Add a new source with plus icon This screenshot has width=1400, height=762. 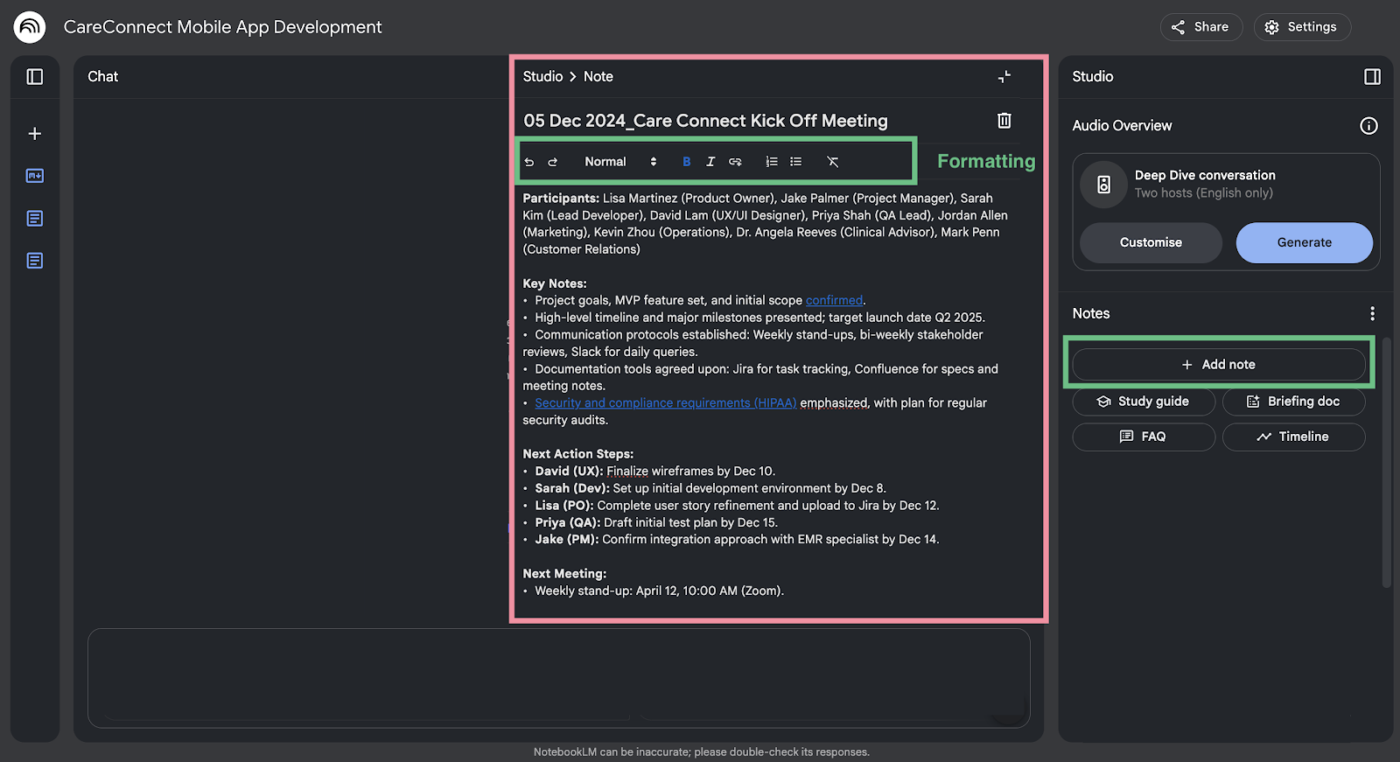pos(35,134)
